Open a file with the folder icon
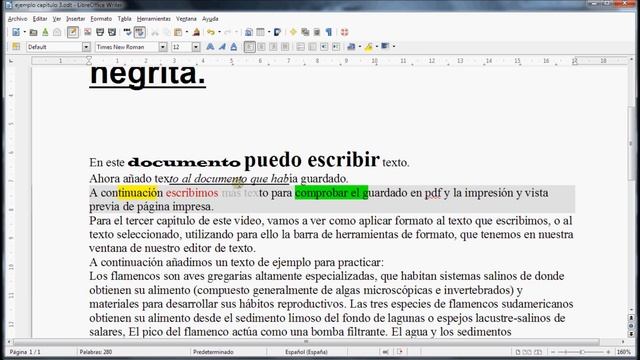 [x=33, y=32]
